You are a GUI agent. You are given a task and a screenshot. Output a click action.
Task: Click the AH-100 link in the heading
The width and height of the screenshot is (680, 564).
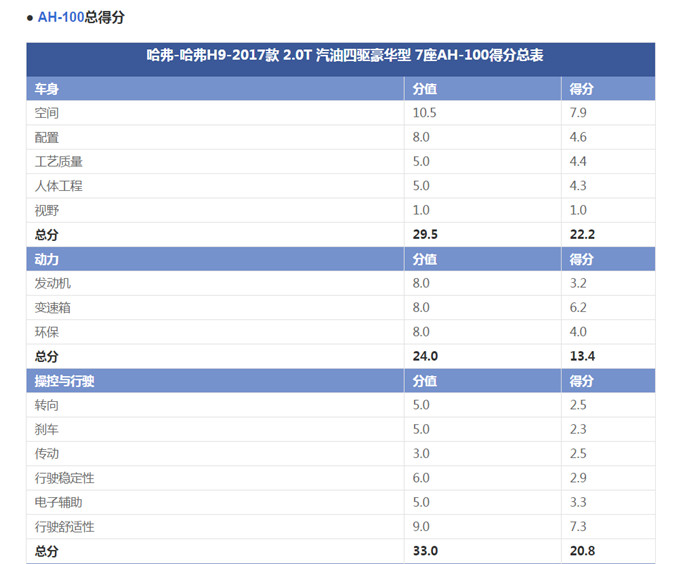61,18
